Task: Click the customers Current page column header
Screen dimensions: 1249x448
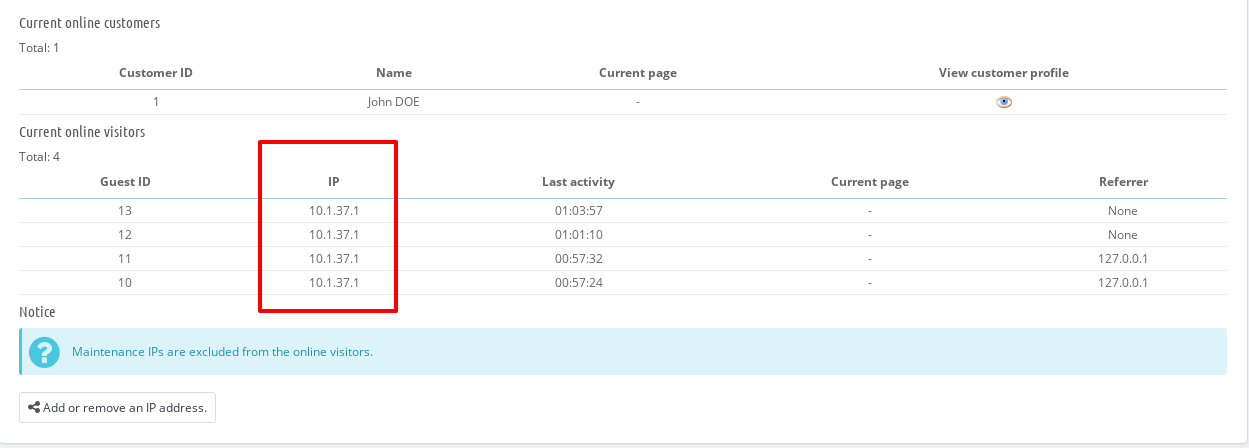Action: [x=638, y=73]
